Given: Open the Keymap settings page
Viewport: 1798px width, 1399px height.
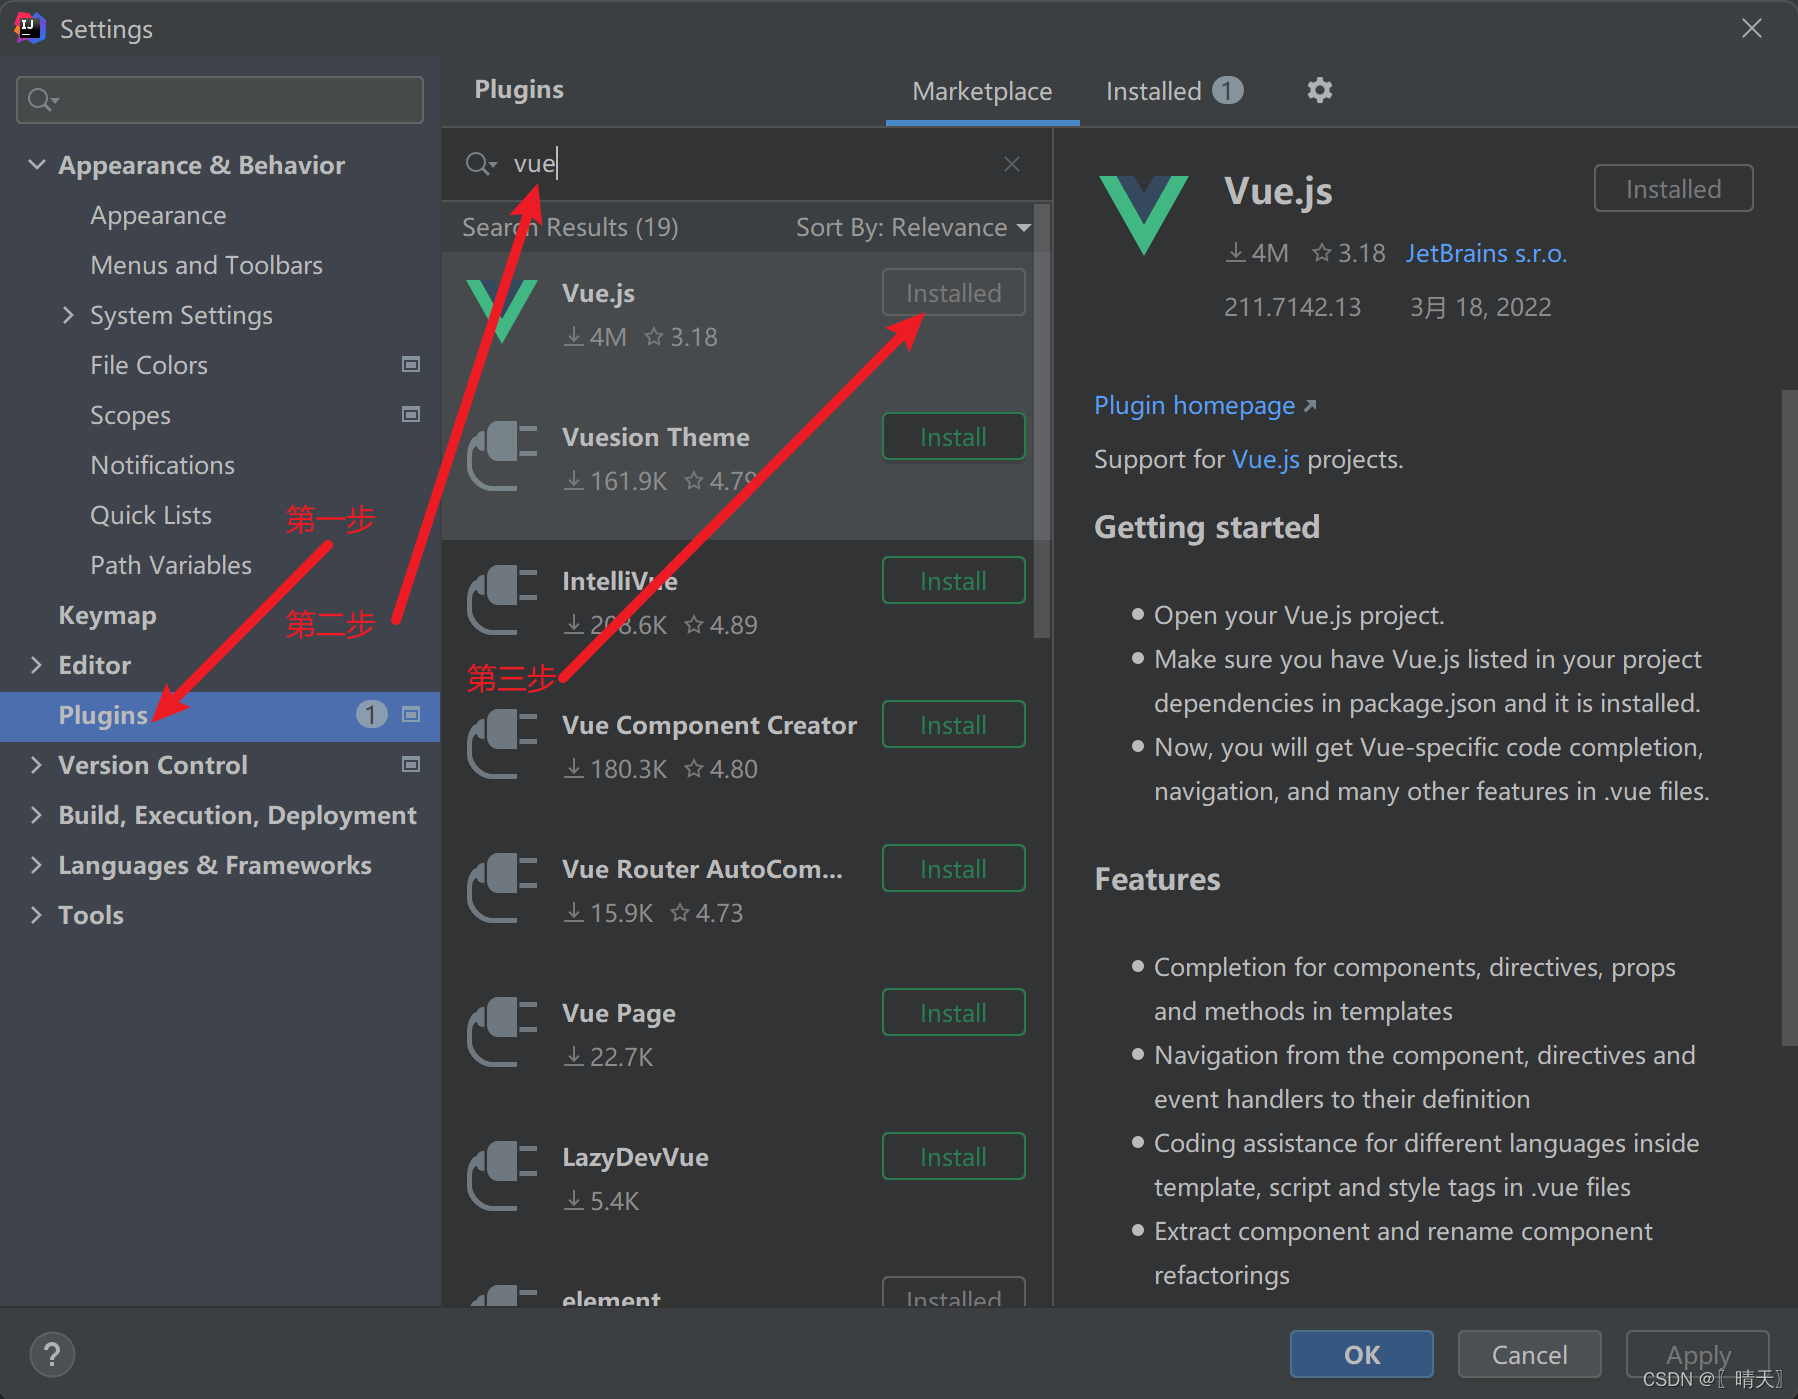Looking at the screenshot, I should 107,615.
